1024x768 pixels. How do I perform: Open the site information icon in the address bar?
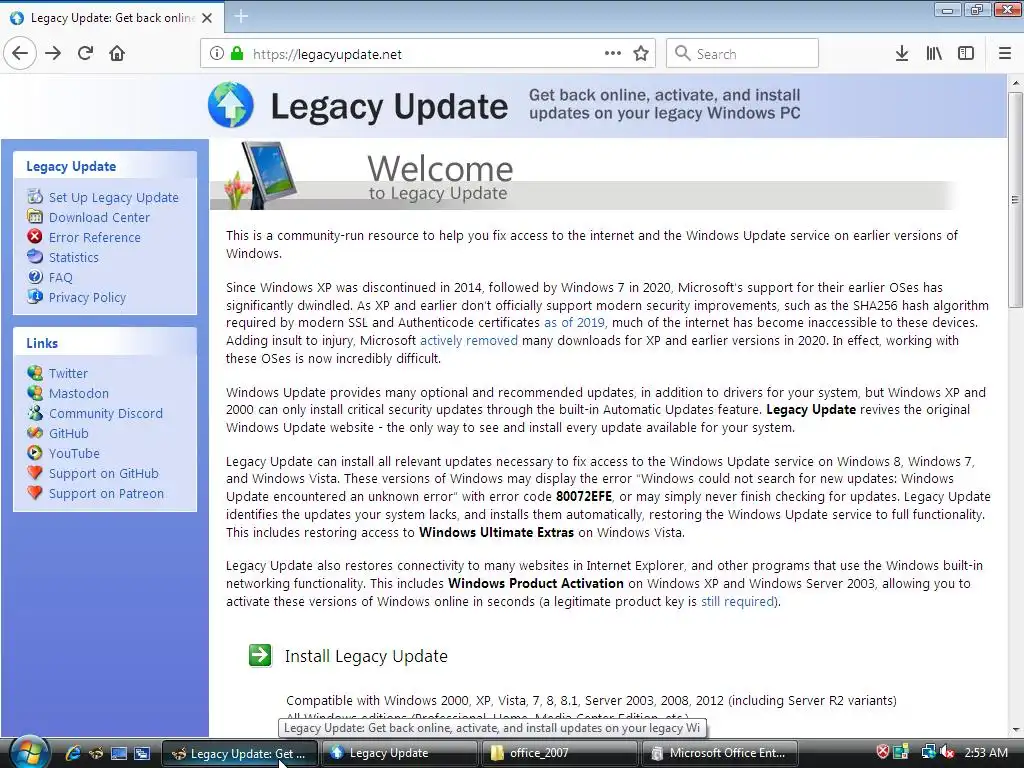217,54
